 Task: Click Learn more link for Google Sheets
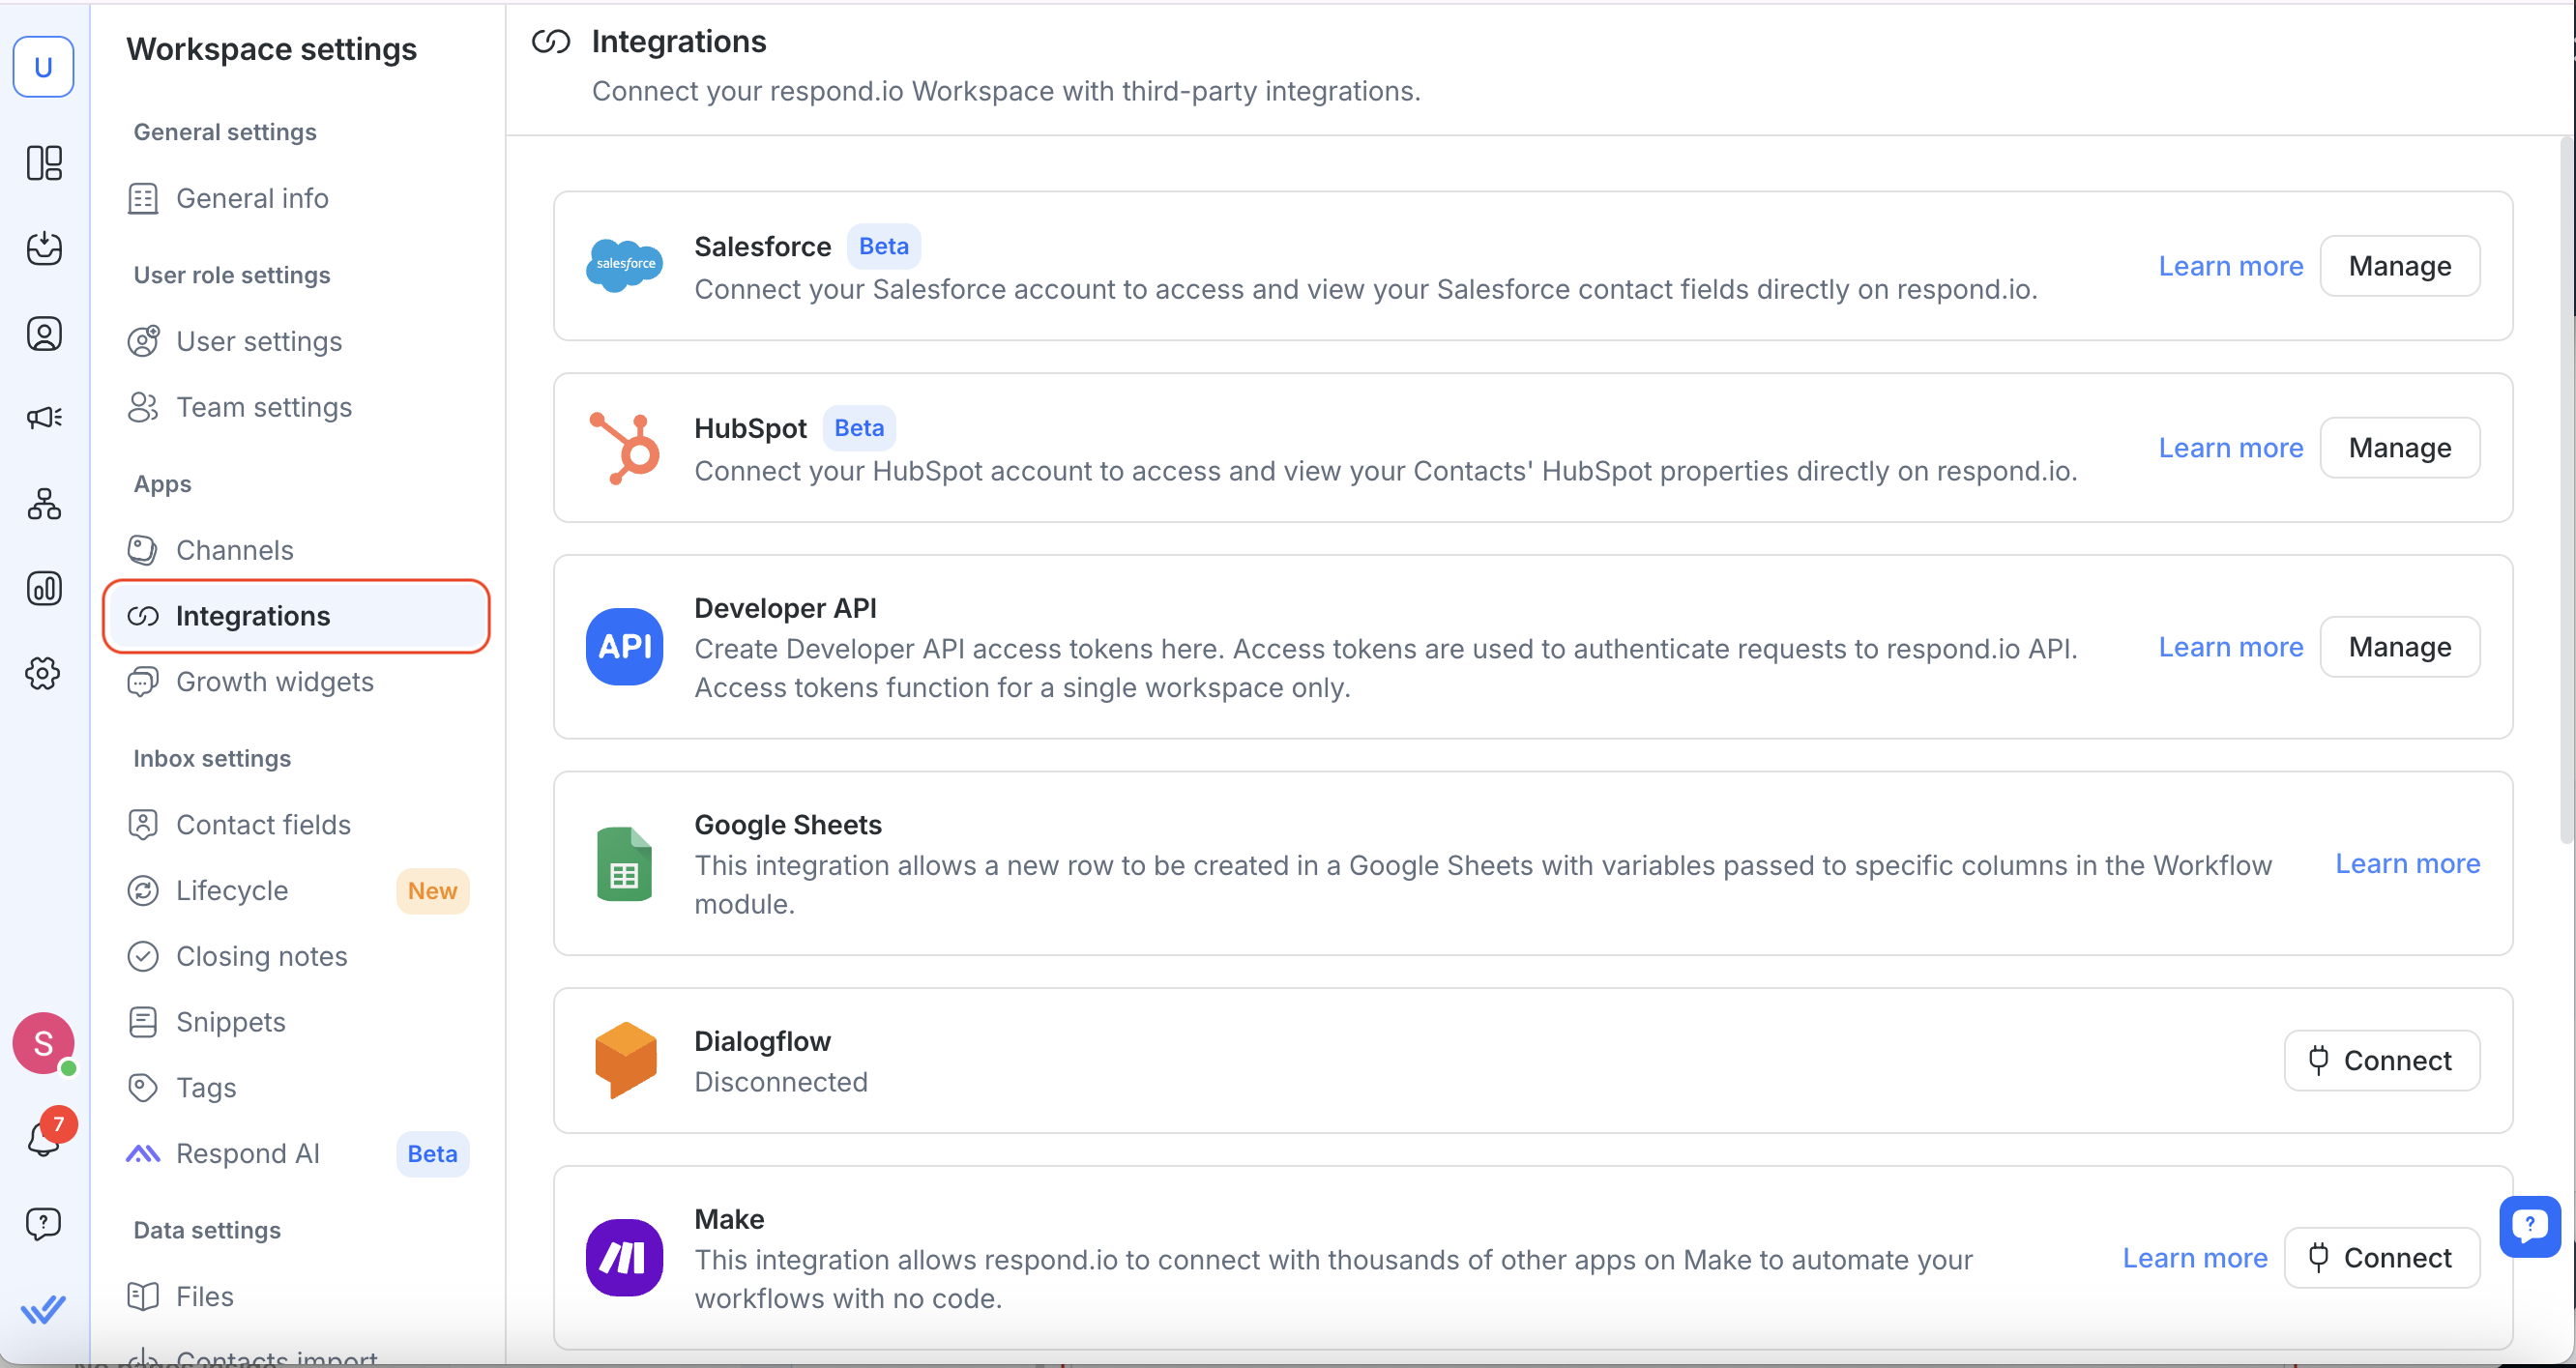[2407, 863]
